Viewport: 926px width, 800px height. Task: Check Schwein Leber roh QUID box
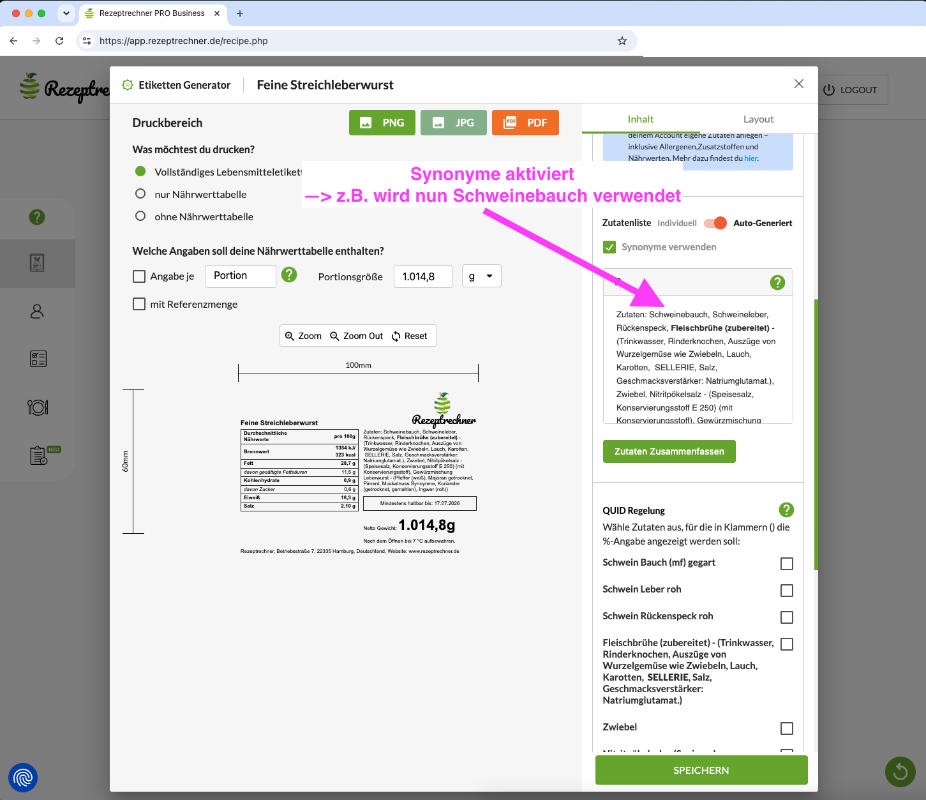787,590
